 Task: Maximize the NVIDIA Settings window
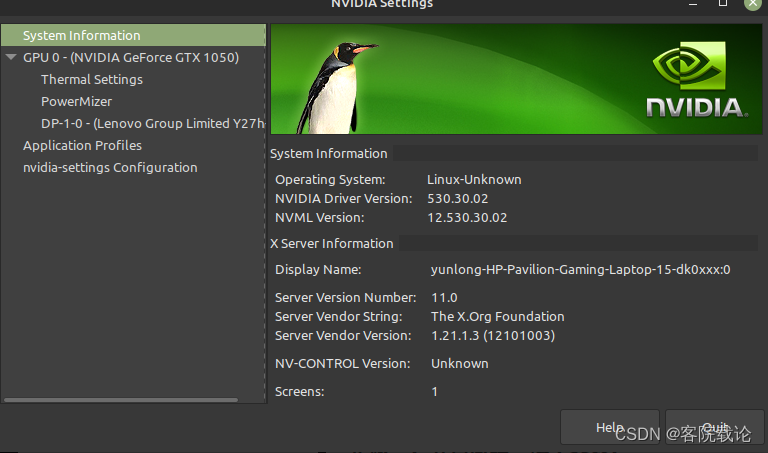tap(722, 3)
